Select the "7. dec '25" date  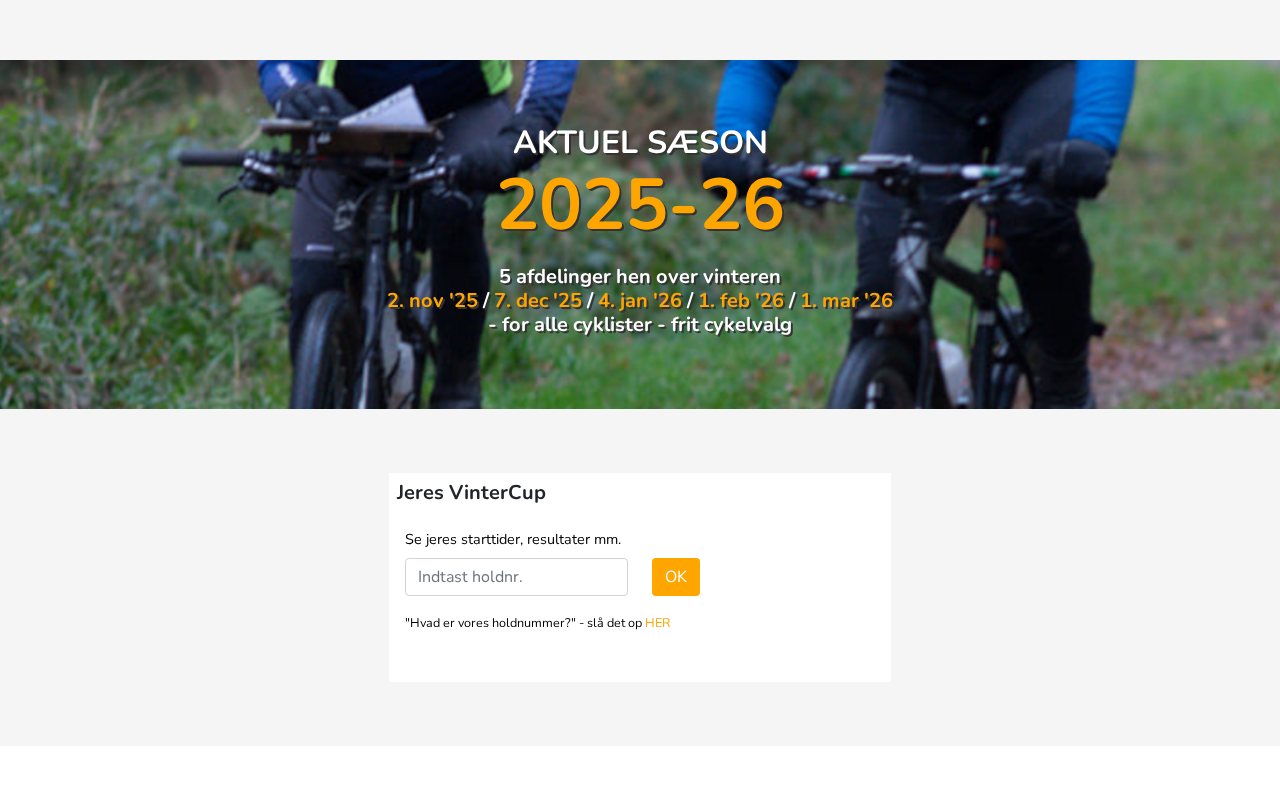coord(538,301)
